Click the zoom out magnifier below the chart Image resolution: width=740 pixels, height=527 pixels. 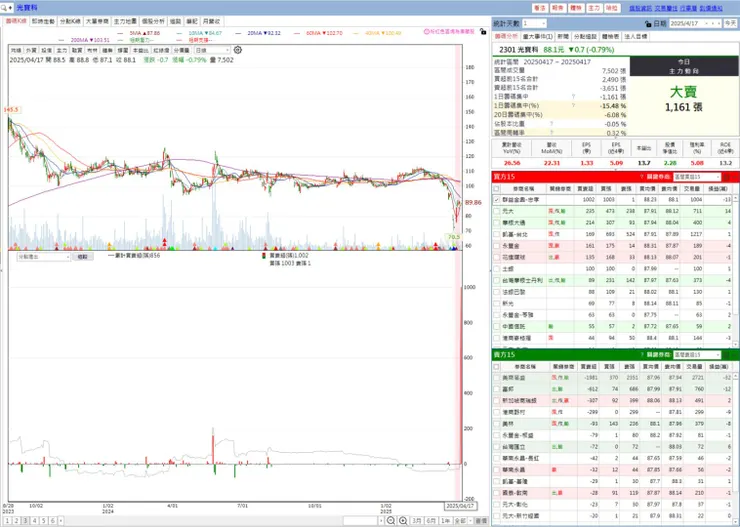coord(391,520)
